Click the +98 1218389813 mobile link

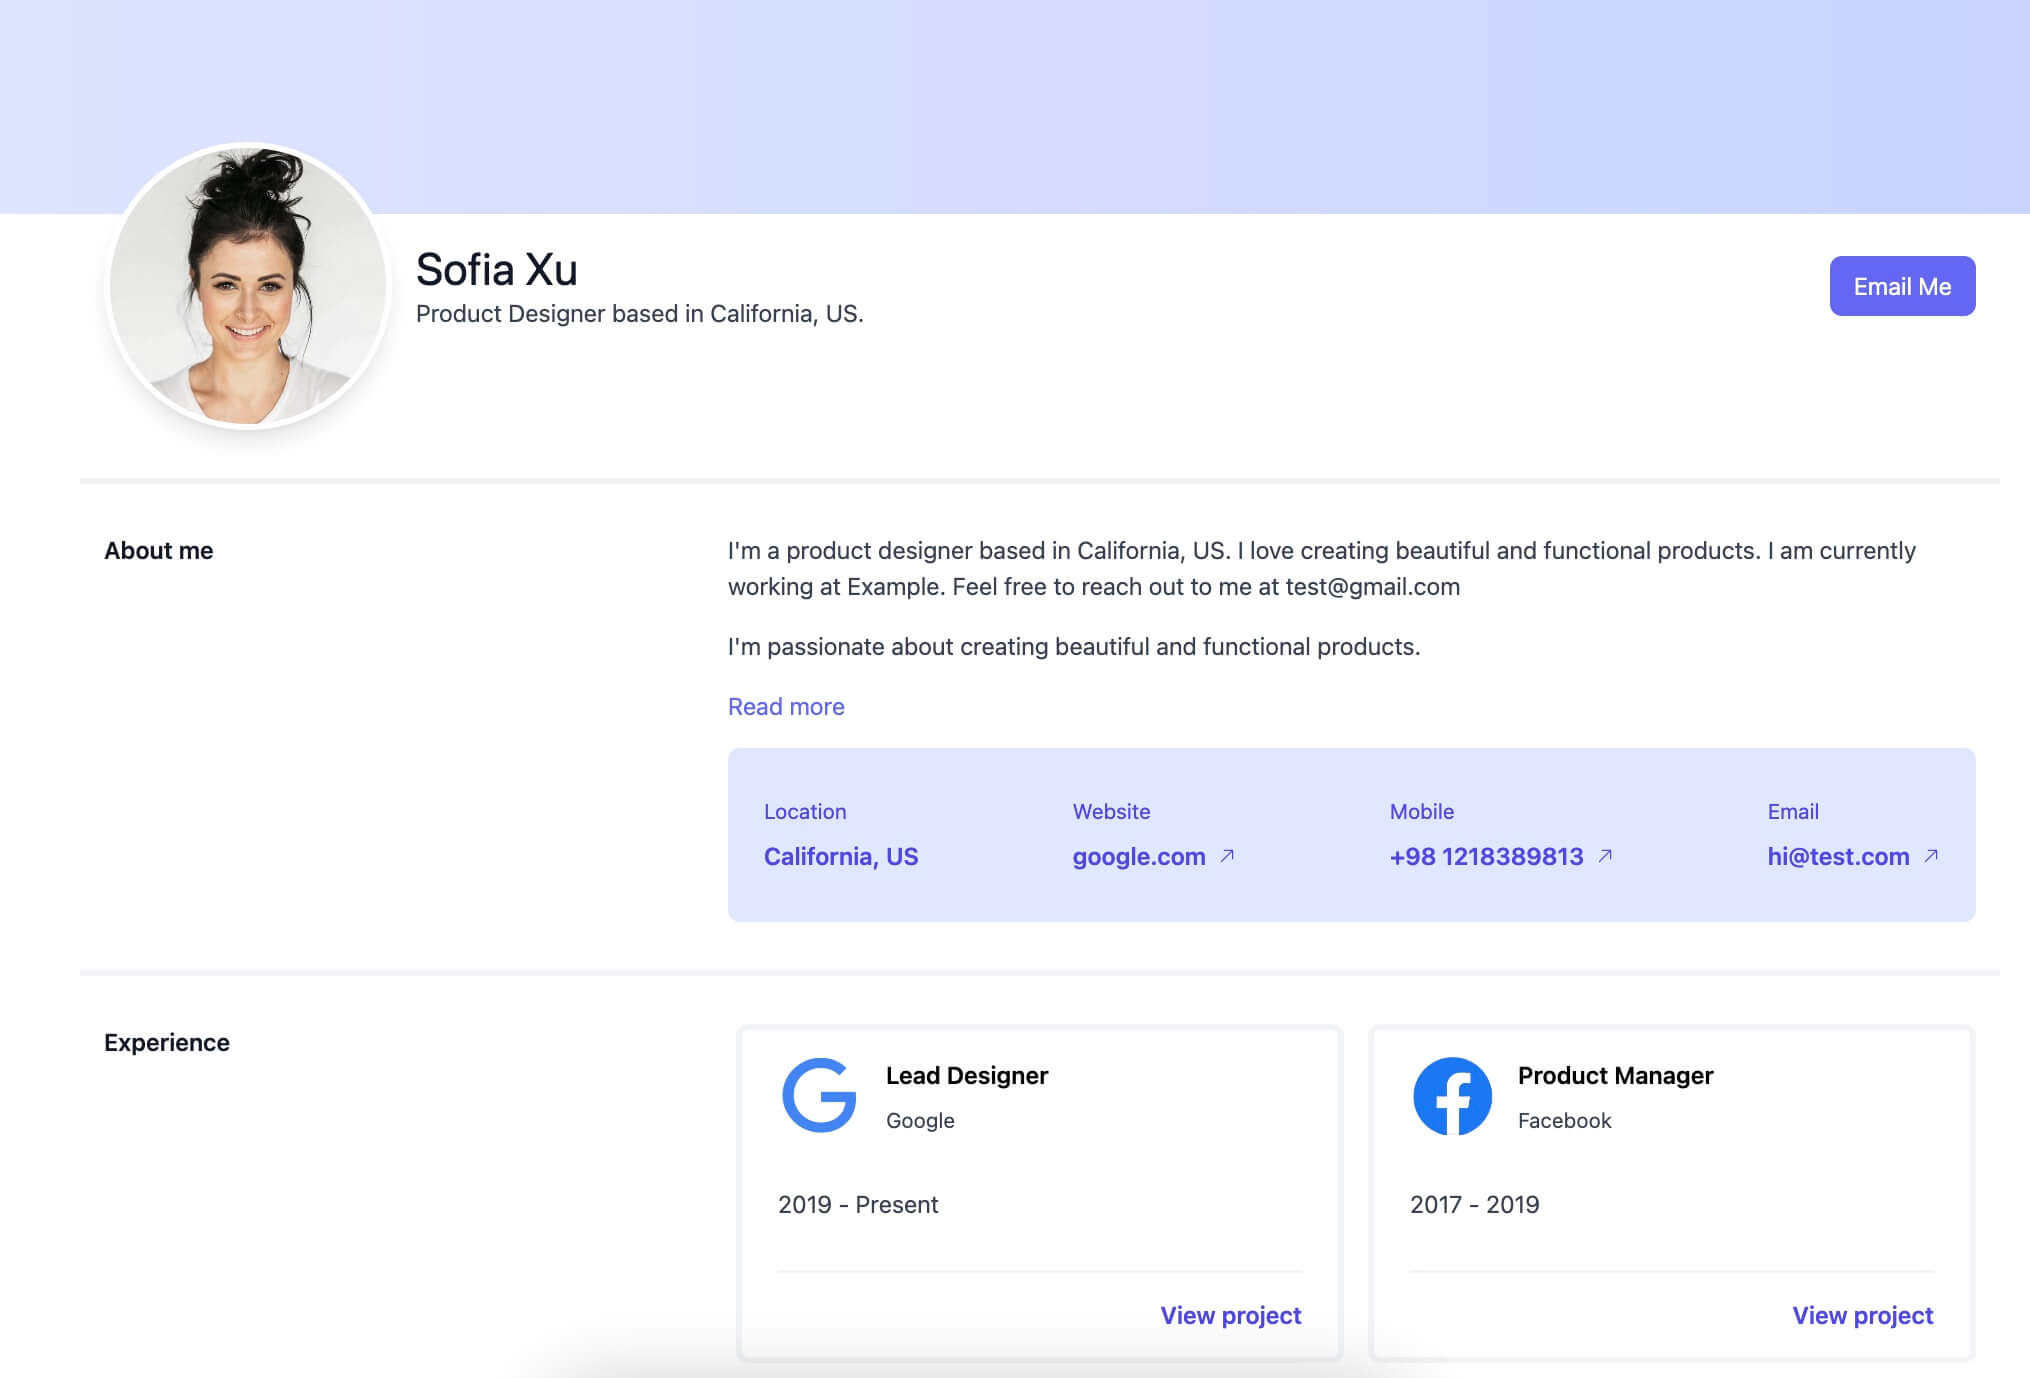click(x=1486, y=857)
